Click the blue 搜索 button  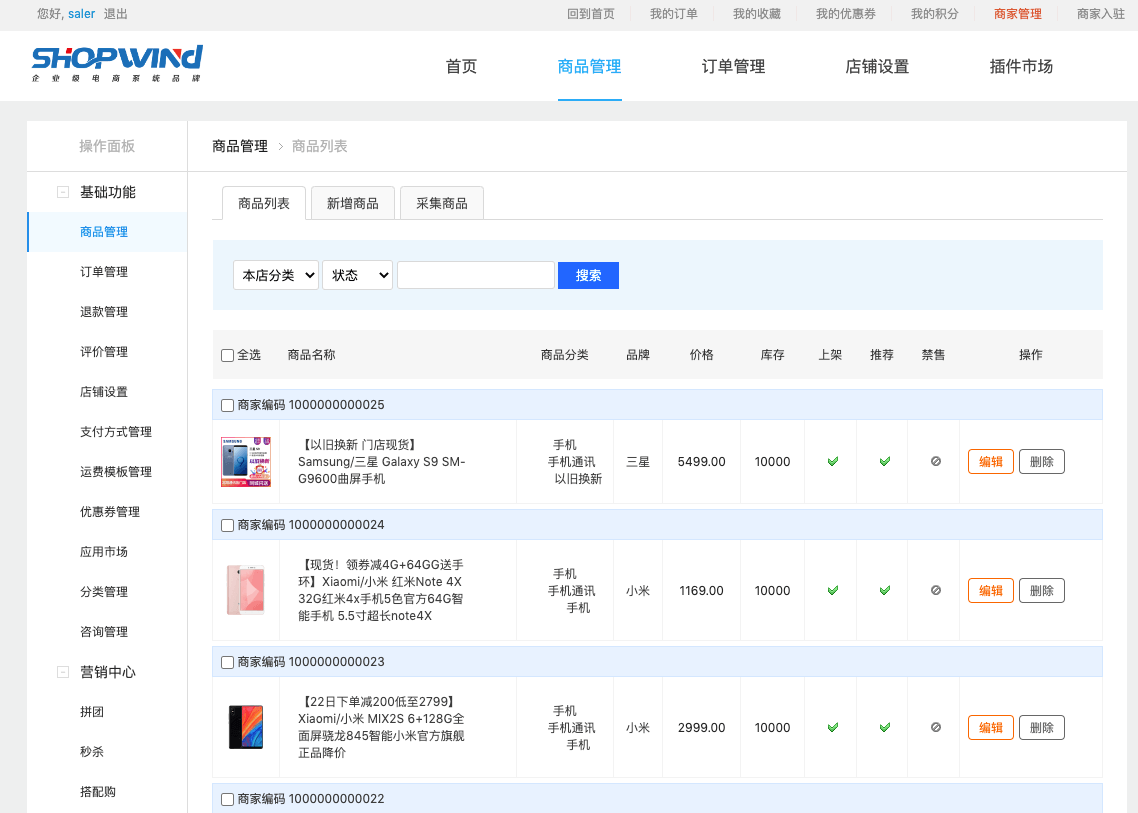(x=589, y=275)
